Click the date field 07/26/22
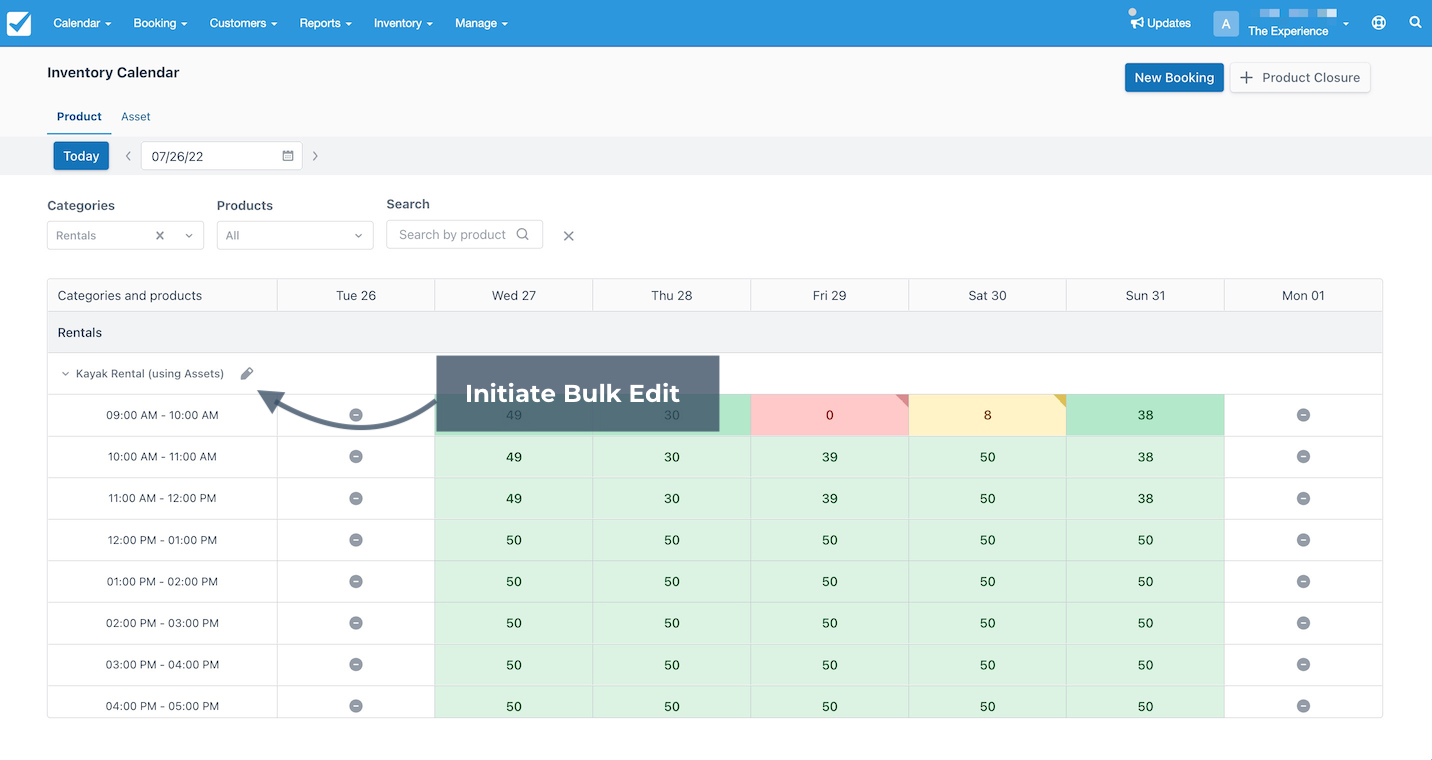This screenshot has height=760, width=1432. pyautogui.click(x=222, y=156)
